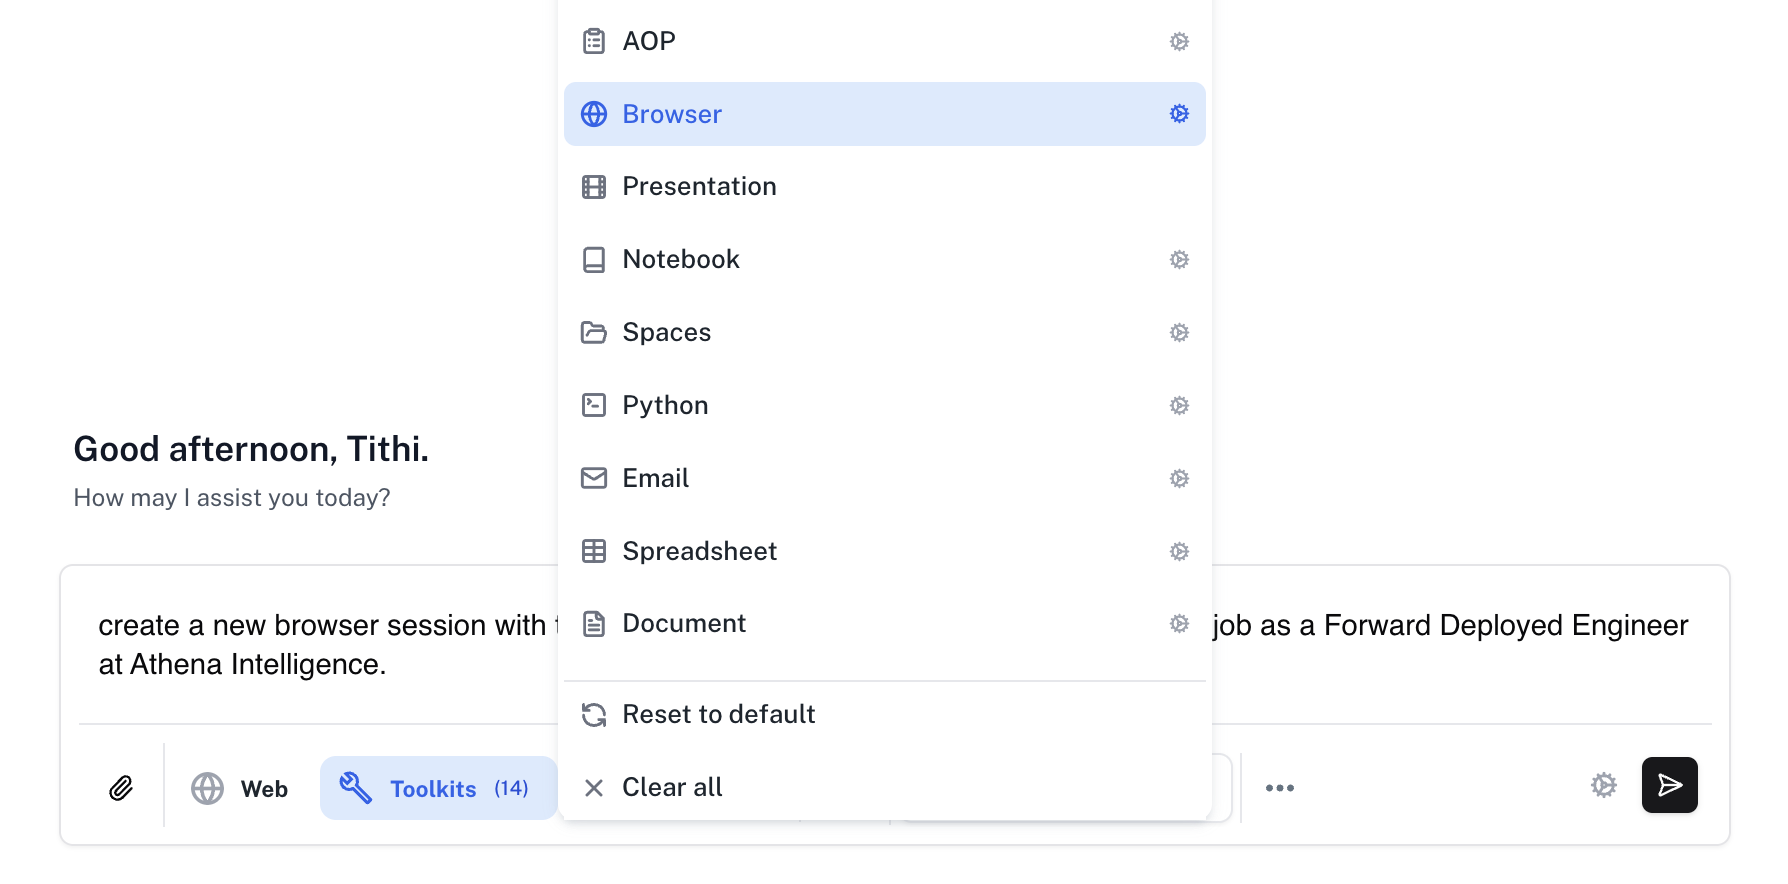The height and width of the screenshot is (884, 1788).
Task: Open Browser toolkit settings gear
Action: pos(1179,114)
